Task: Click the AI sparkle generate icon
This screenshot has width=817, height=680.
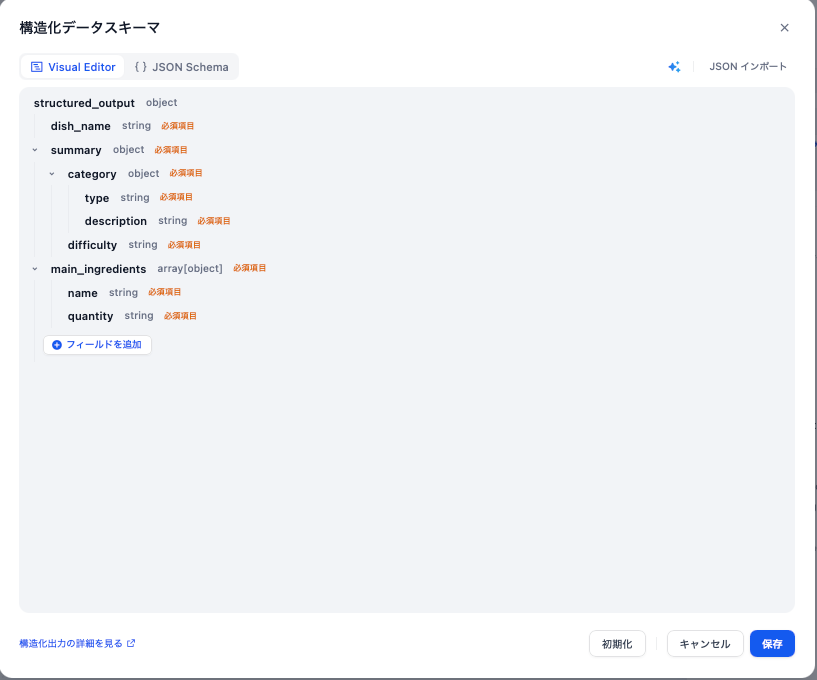Action: pos(674,67)
